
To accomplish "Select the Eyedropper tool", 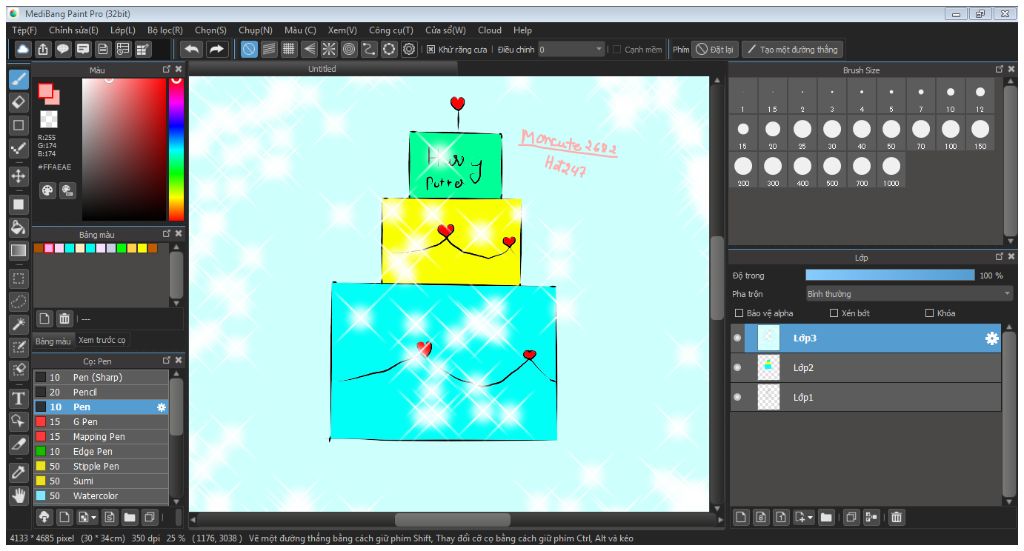I will (18, 473).
